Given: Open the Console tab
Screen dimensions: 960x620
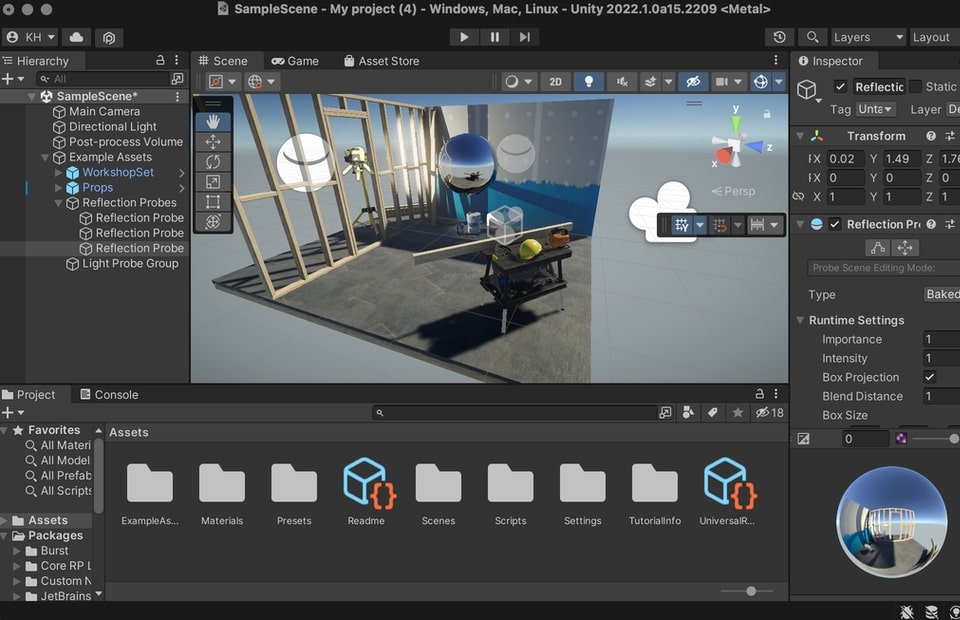Looking at the screenshot, I should [109, 395].
